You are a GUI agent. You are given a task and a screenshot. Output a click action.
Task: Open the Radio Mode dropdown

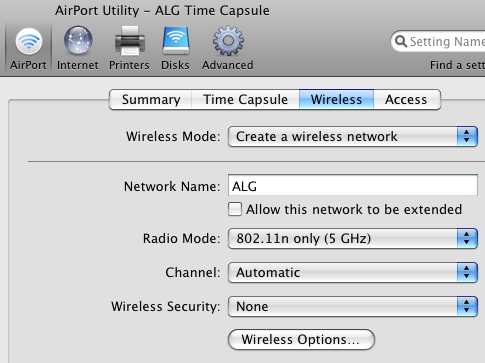(x=353, y=239)
